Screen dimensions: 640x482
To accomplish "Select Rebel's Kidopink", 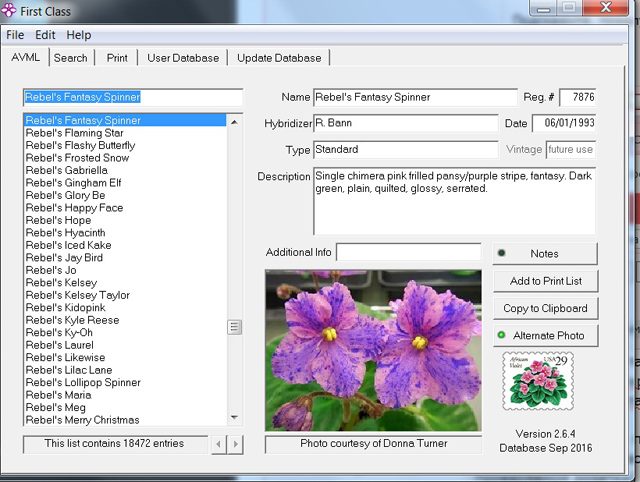I will 125,307.
